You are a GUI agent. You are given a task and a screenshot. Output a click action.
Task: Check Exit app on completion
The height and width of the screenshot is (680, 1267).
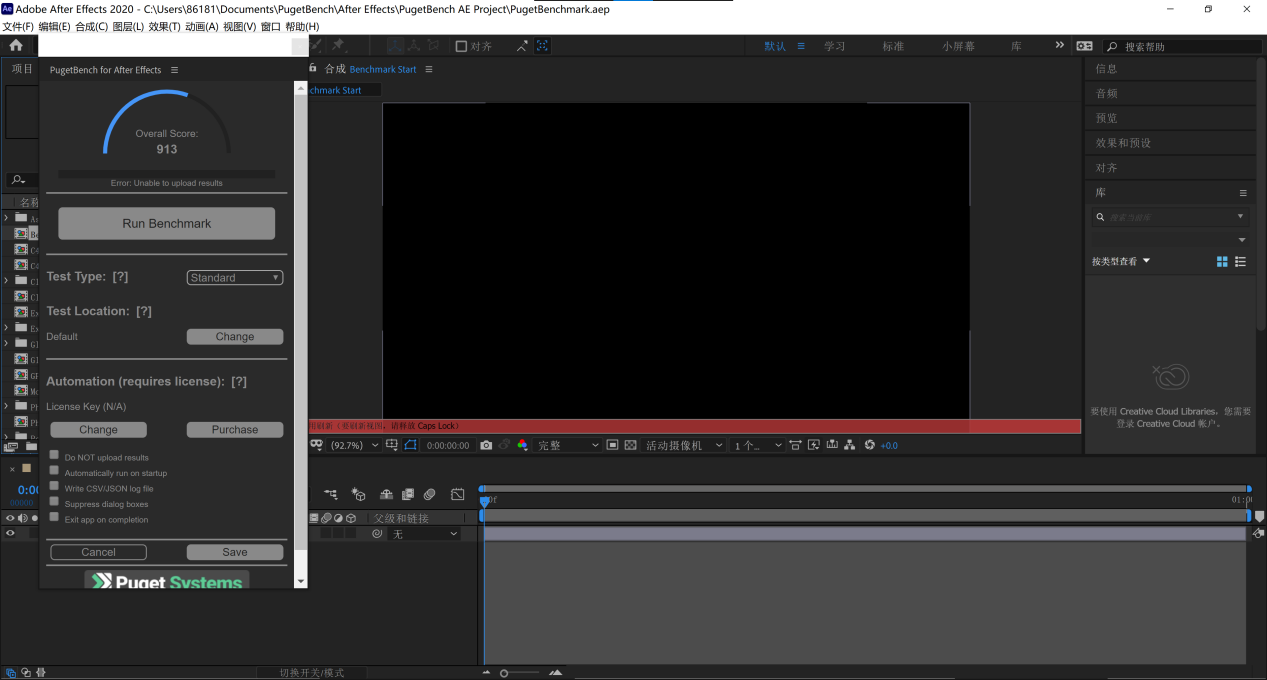click(x=54, y=517)
